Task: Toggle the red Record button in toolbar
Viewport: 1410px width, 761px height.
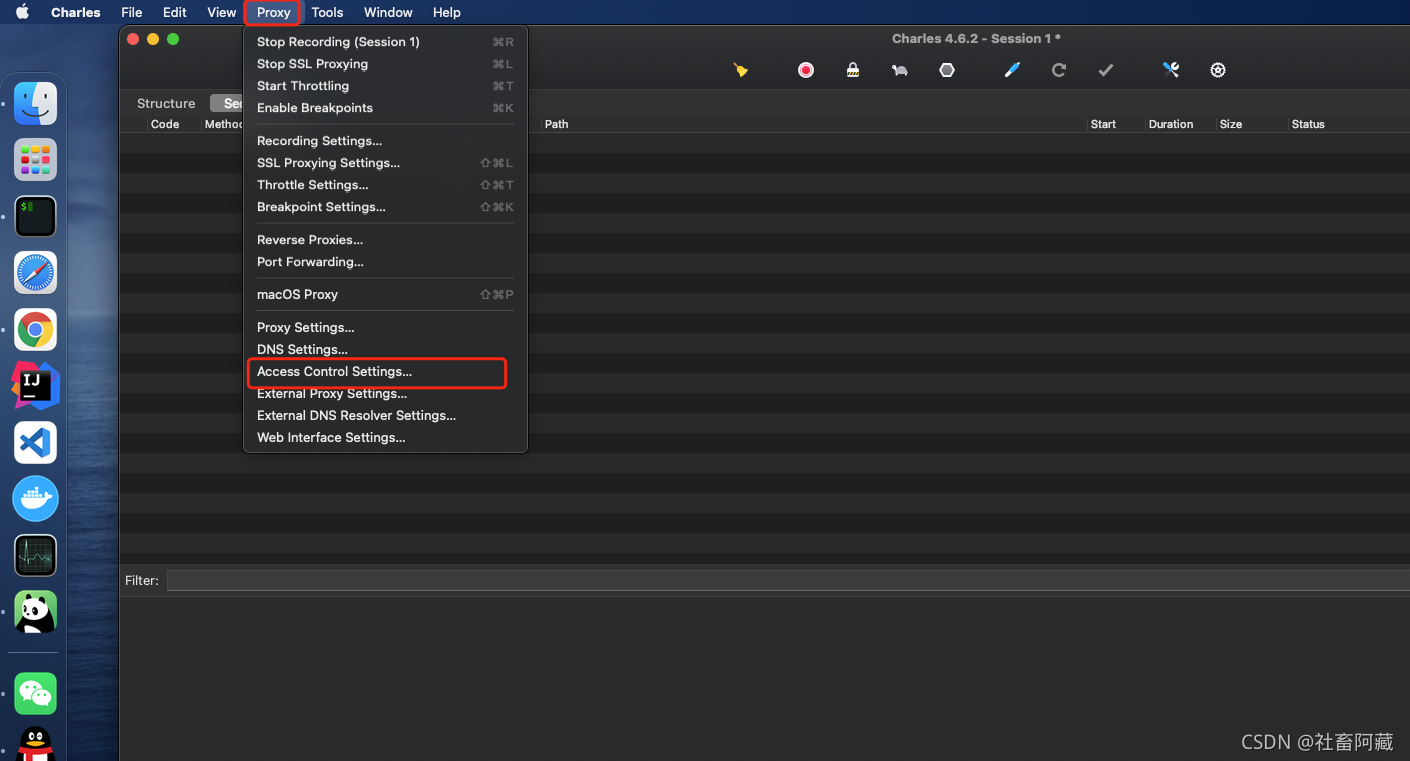Action: [806, 70]
